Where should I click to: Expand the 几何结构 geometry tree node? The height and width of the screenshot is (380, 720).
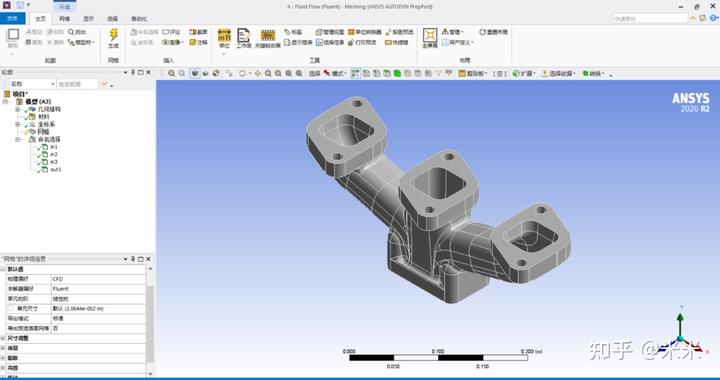point(18,109)
